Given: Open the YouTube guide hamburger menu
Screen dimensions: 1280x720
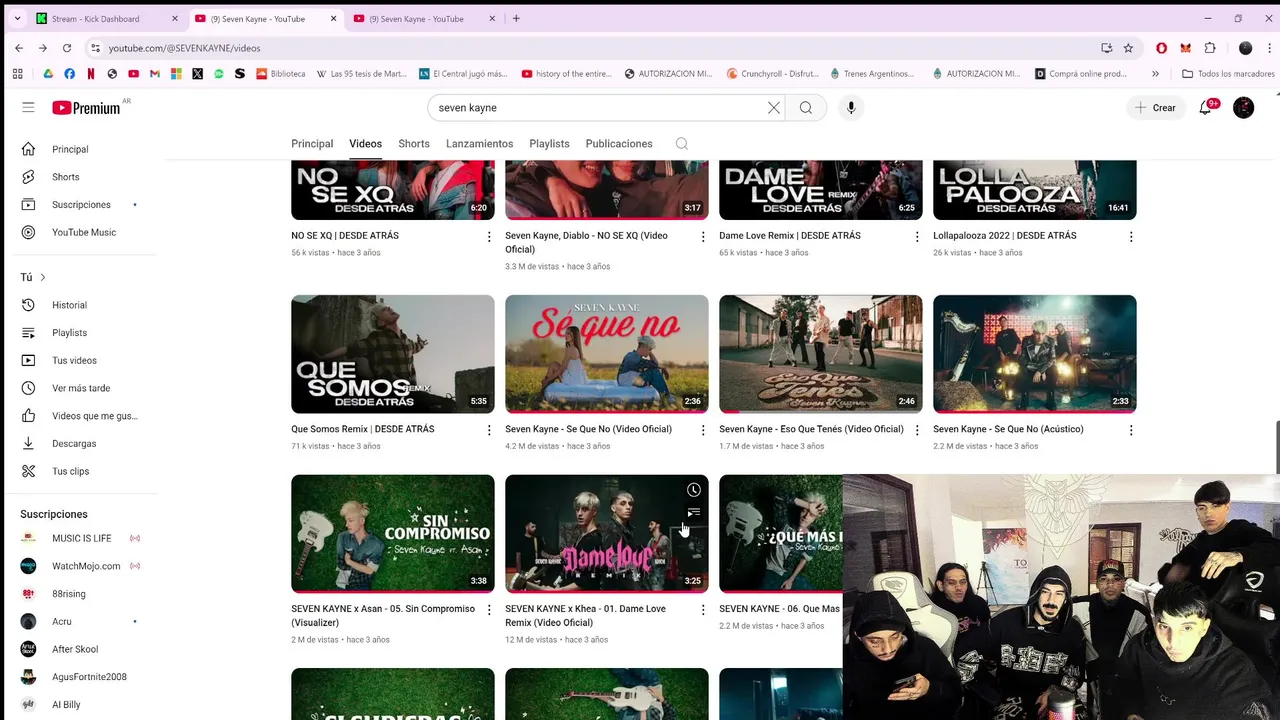Looking at the screenshot, I should click(x=28, y=108).
